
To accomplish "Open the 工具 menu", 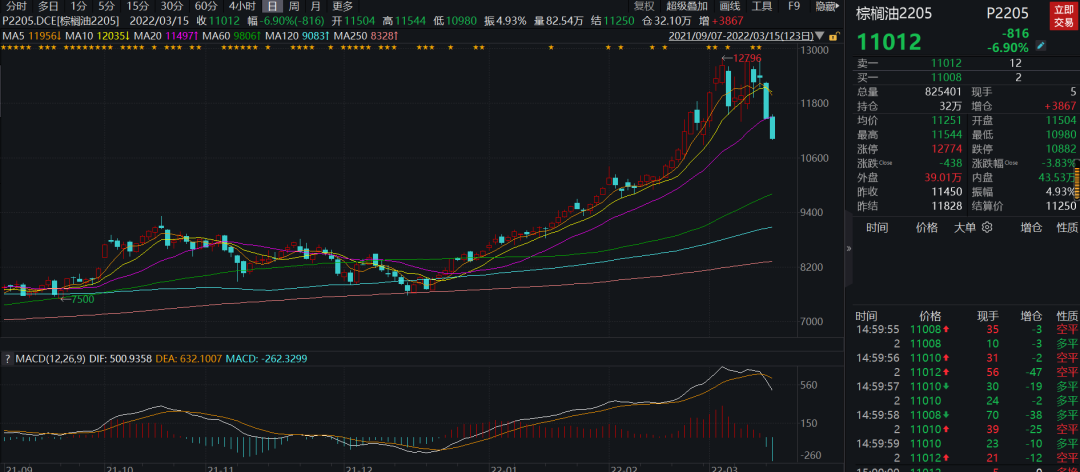I will click(762, 6).
